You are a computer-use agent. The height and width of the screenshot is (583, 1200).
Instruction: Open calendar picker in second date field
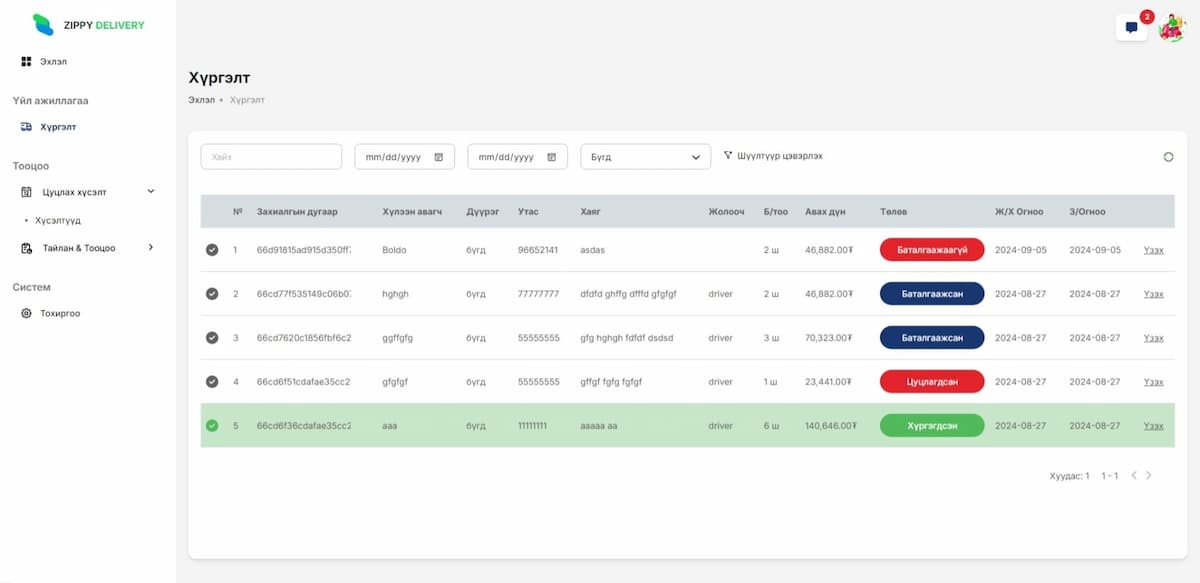552,157
